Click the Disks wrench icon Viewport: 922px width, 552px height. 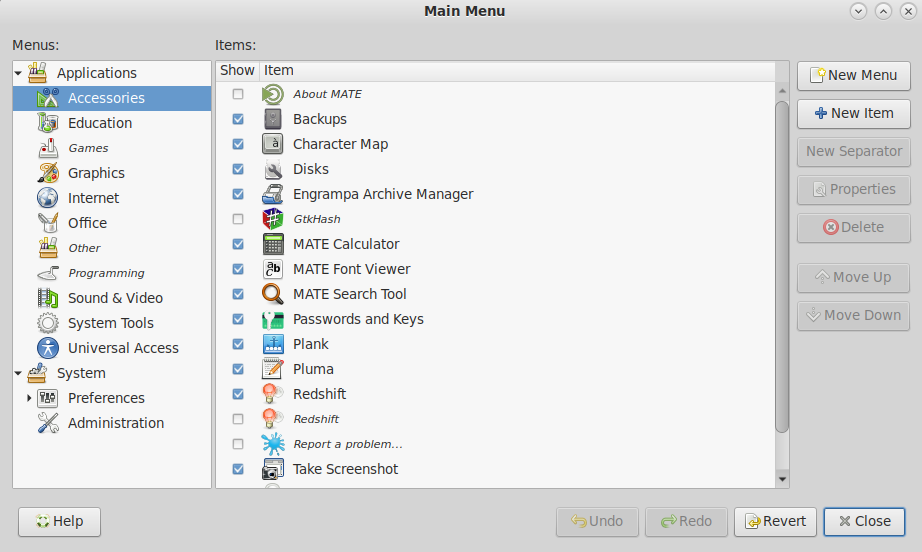point(273,169)
